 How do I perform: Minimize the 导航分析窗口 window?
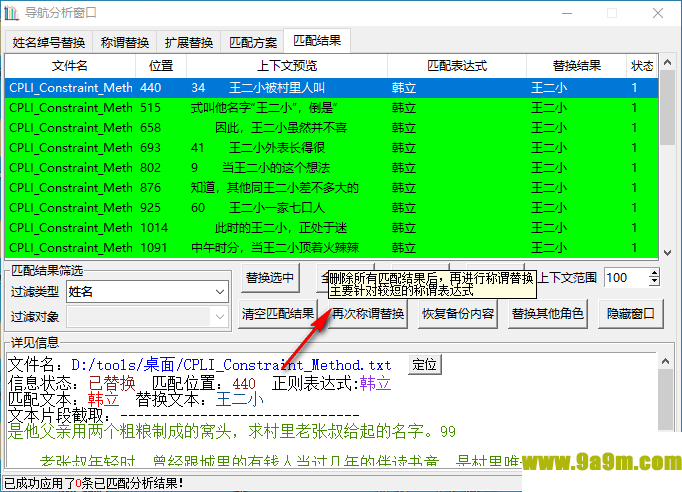(x=567, y=13)
